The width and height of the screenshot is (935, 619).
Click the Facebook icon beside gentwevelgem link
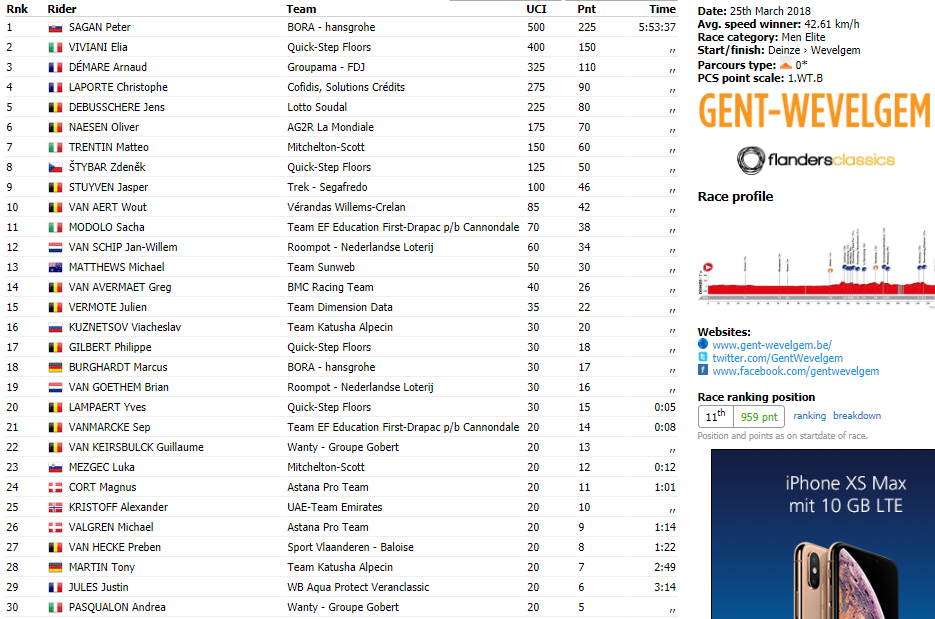tap(703, 370)
